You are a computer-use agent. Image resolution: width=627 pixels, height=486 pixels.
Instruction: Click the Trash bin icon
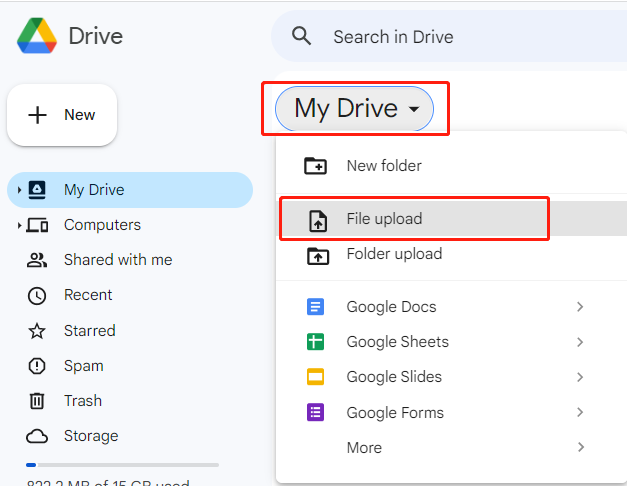[37, 401]
